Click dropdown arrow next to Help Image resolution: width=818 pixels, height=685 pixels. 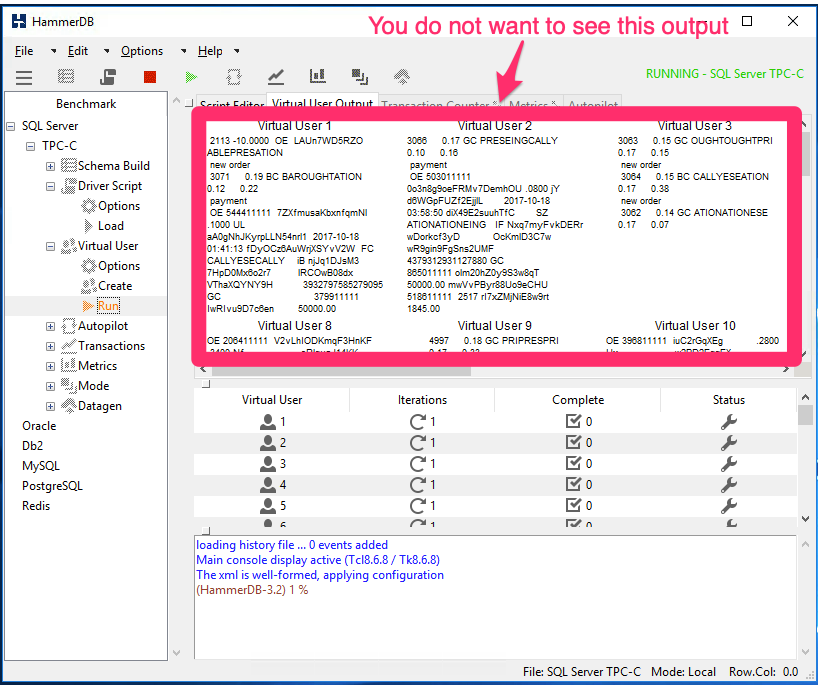point(236,51)
